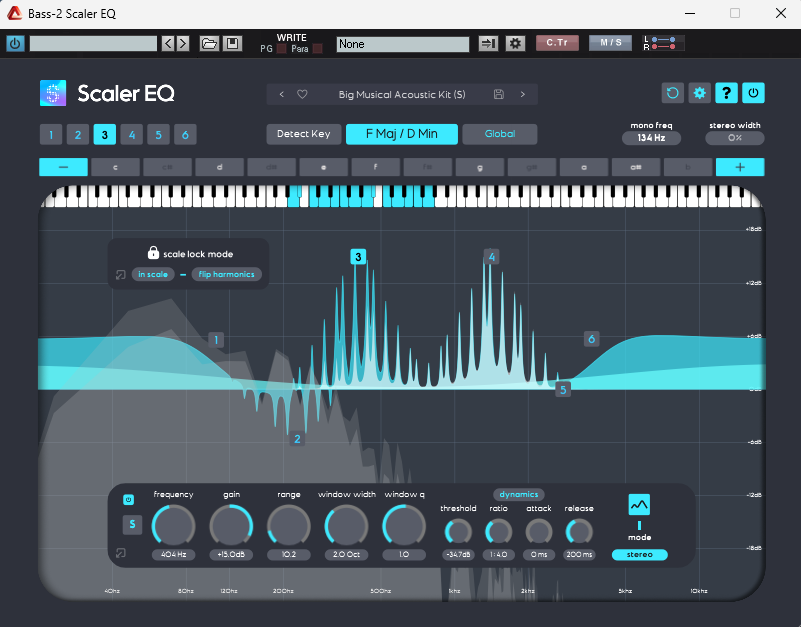
Task: Click the dynamics toggle button
Action: click(519, 494)
